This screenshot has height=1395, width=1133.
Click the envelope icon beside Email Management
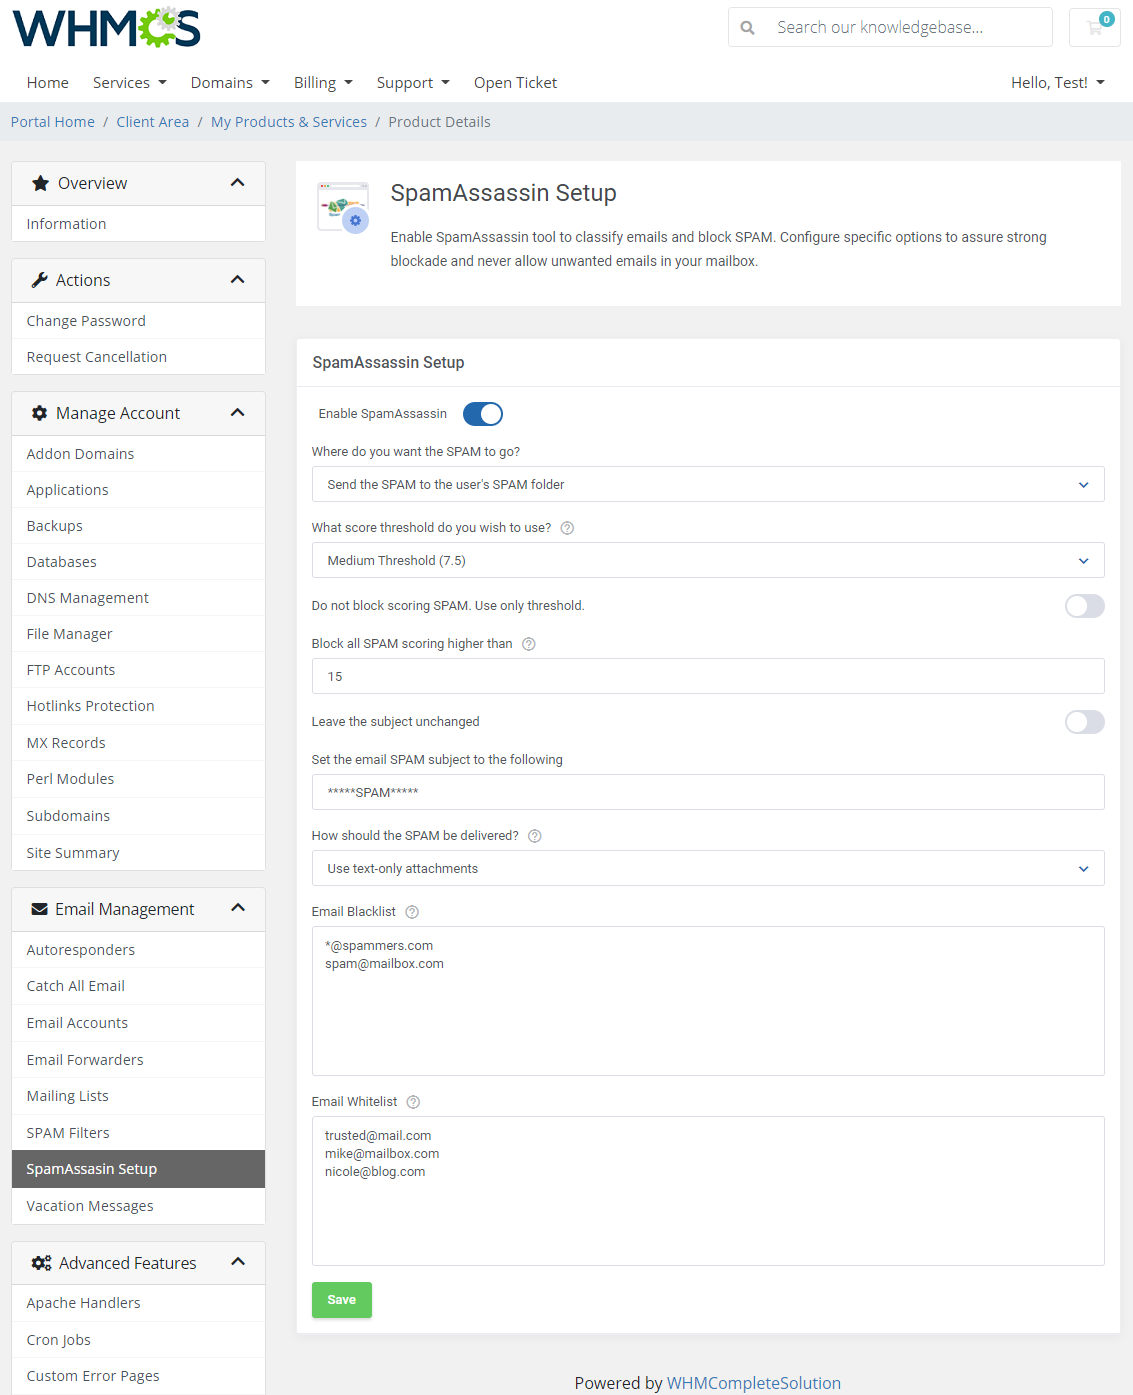[x=40, y=909]
